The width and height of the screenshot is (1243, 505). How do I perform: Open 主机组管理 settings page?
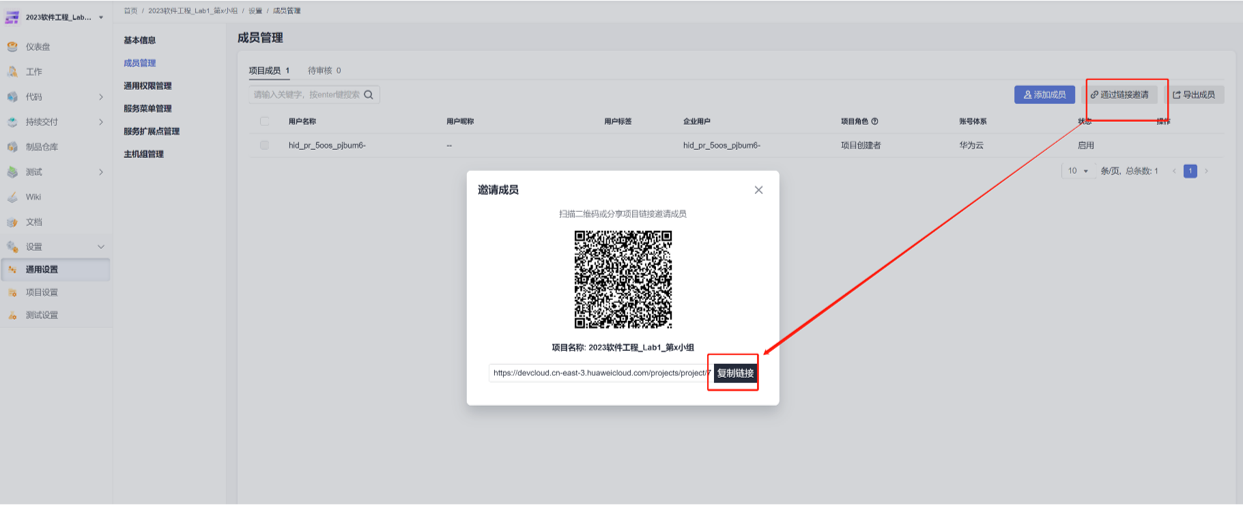click(144, 155)
